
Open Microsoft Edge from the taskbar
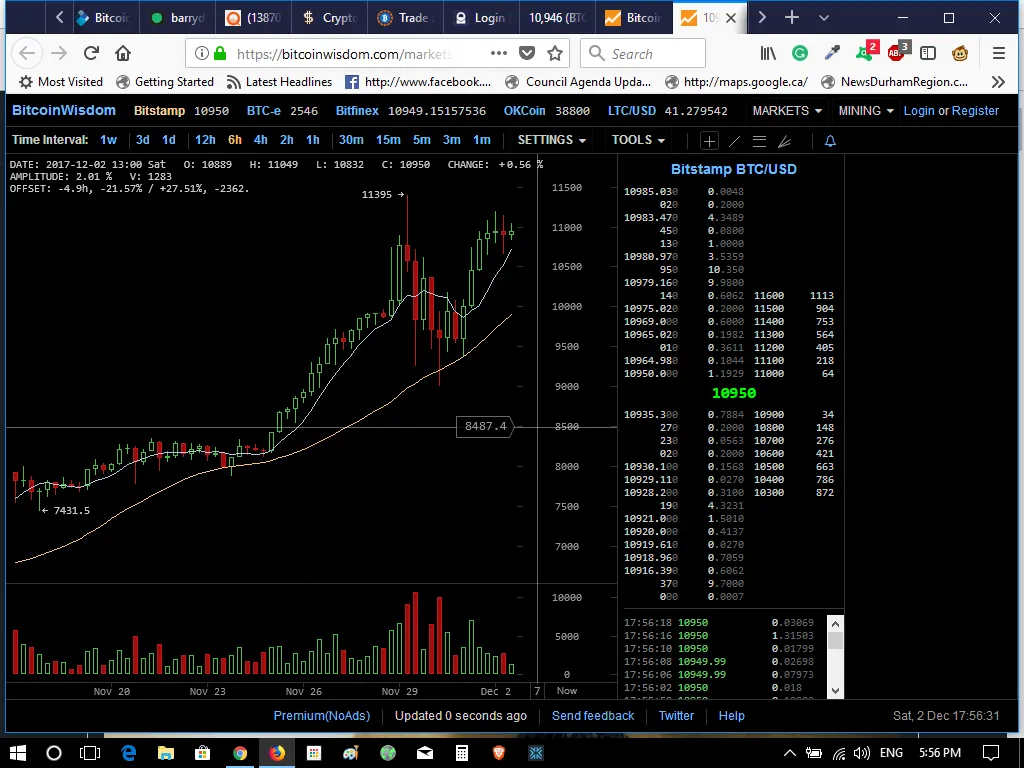(128, 753)
